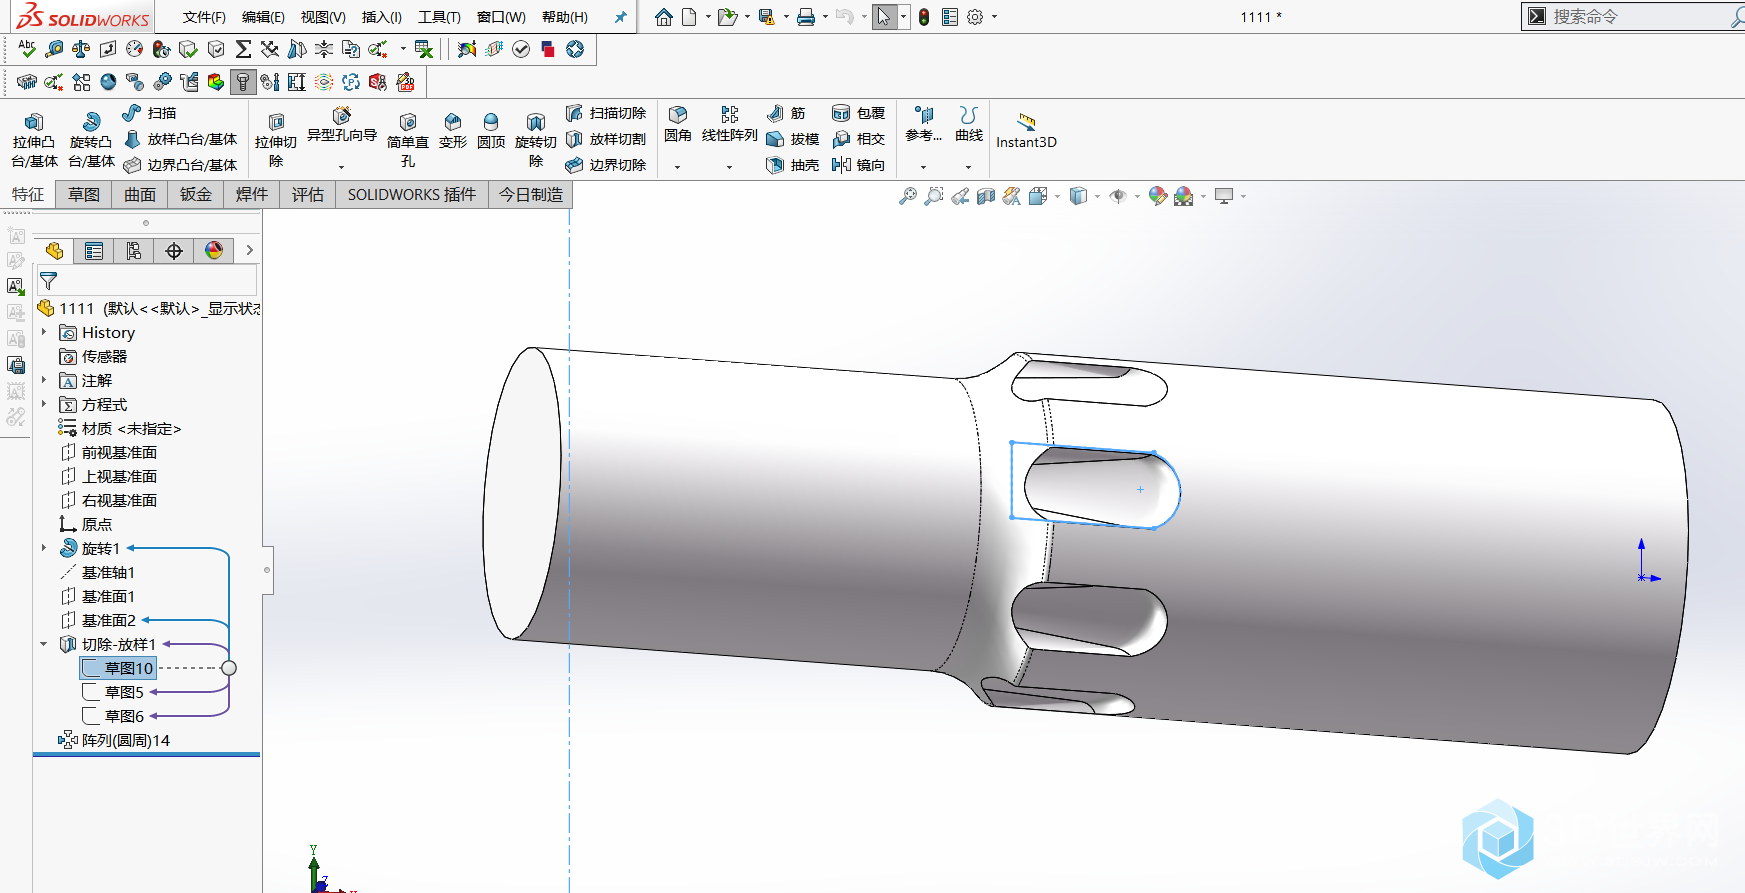
Task: Choose the Lofted Cut (放样切割) tool
Action: (606, 139)
